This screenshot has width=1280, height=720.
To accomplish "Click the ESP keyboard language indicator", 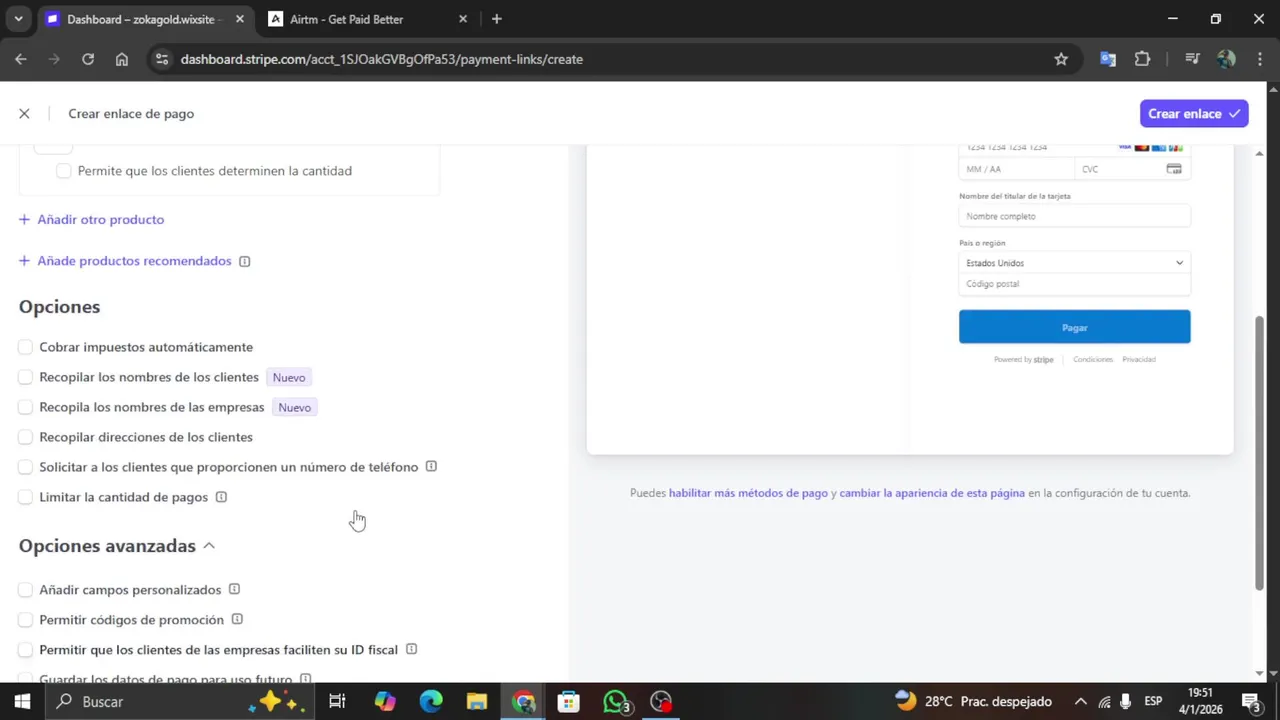I will [1153, 702].
